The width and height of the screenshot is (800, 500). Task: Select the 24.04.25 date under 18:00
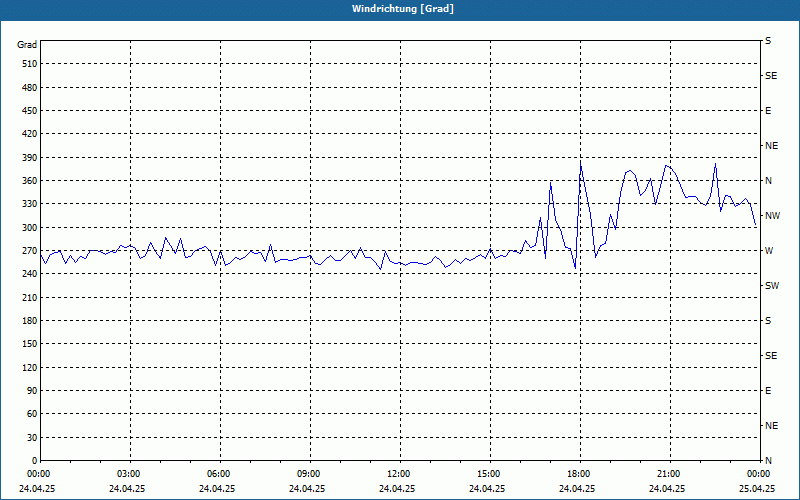577,489
